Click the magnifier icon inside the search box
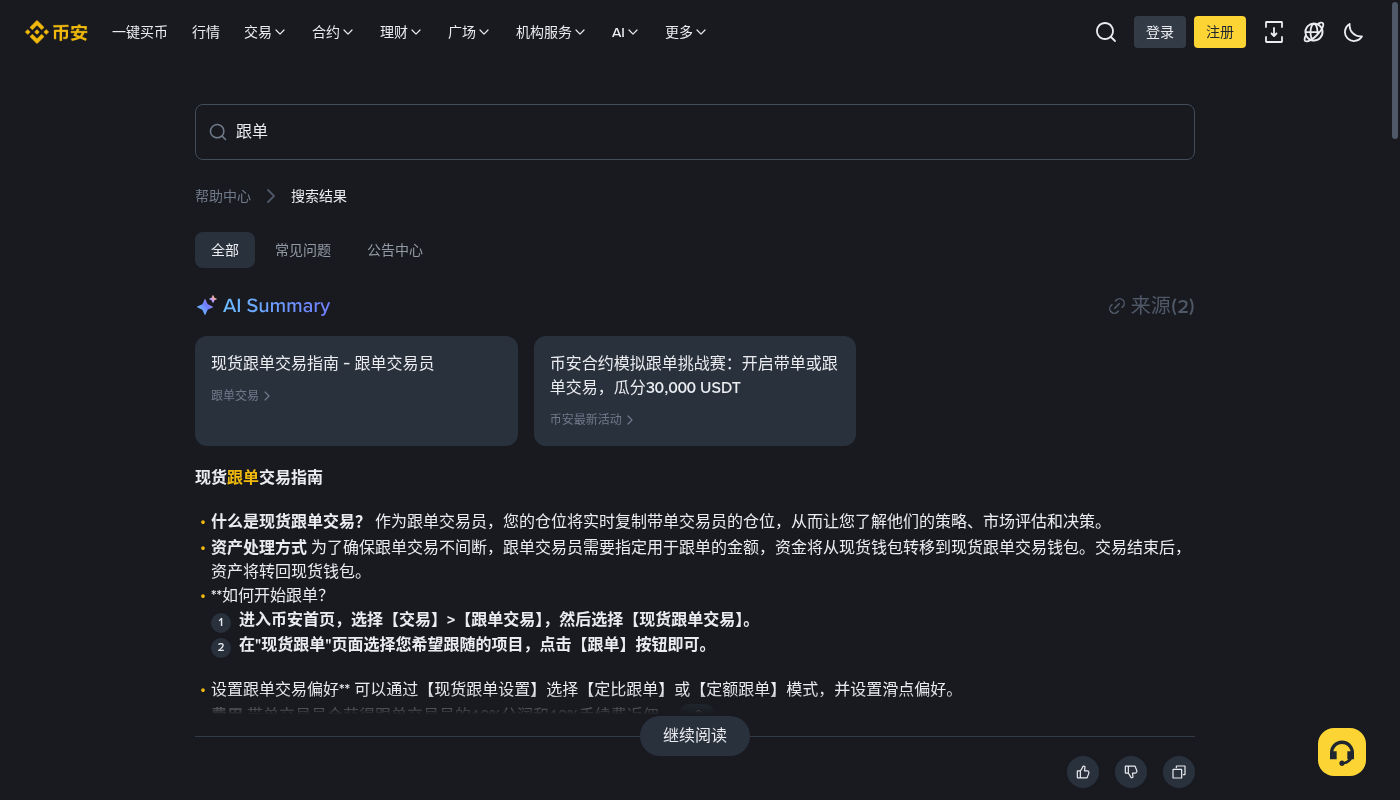Screen dimensions: 1400x800 pyautogui.click(x=218, y=132)
